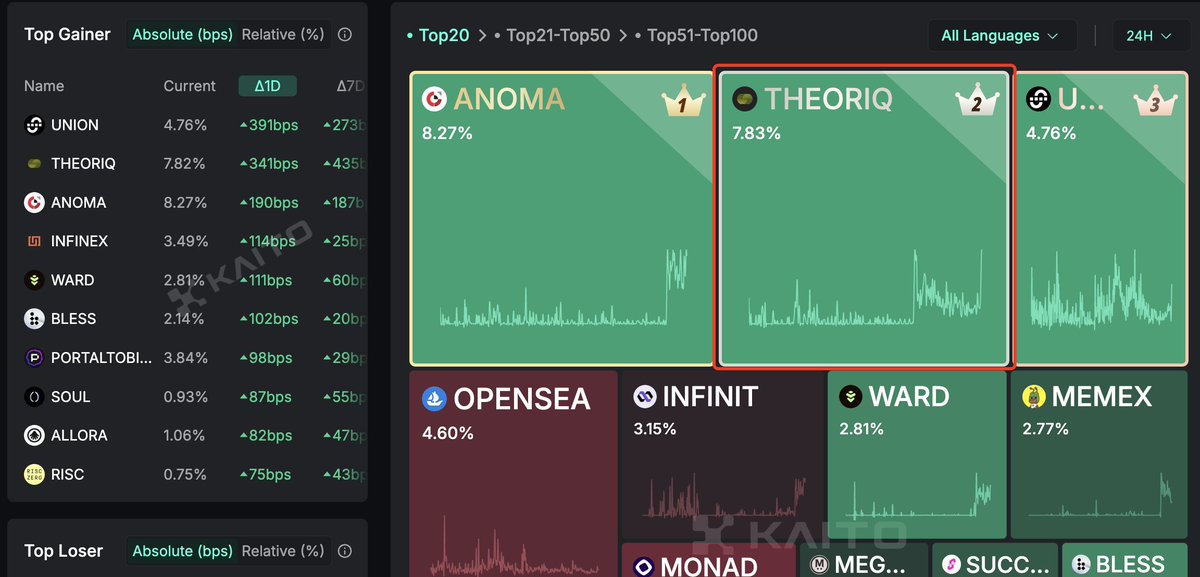Click the INFINEX logo icon
1200x577 pixels.
tap(35, 241)
